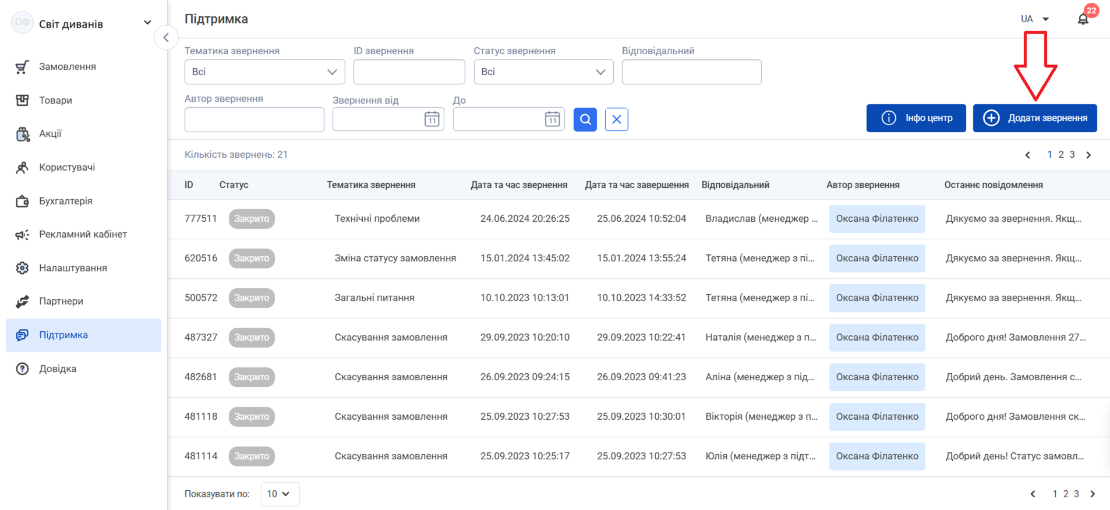Click the Акції shopping bag icon

point(21,134)
